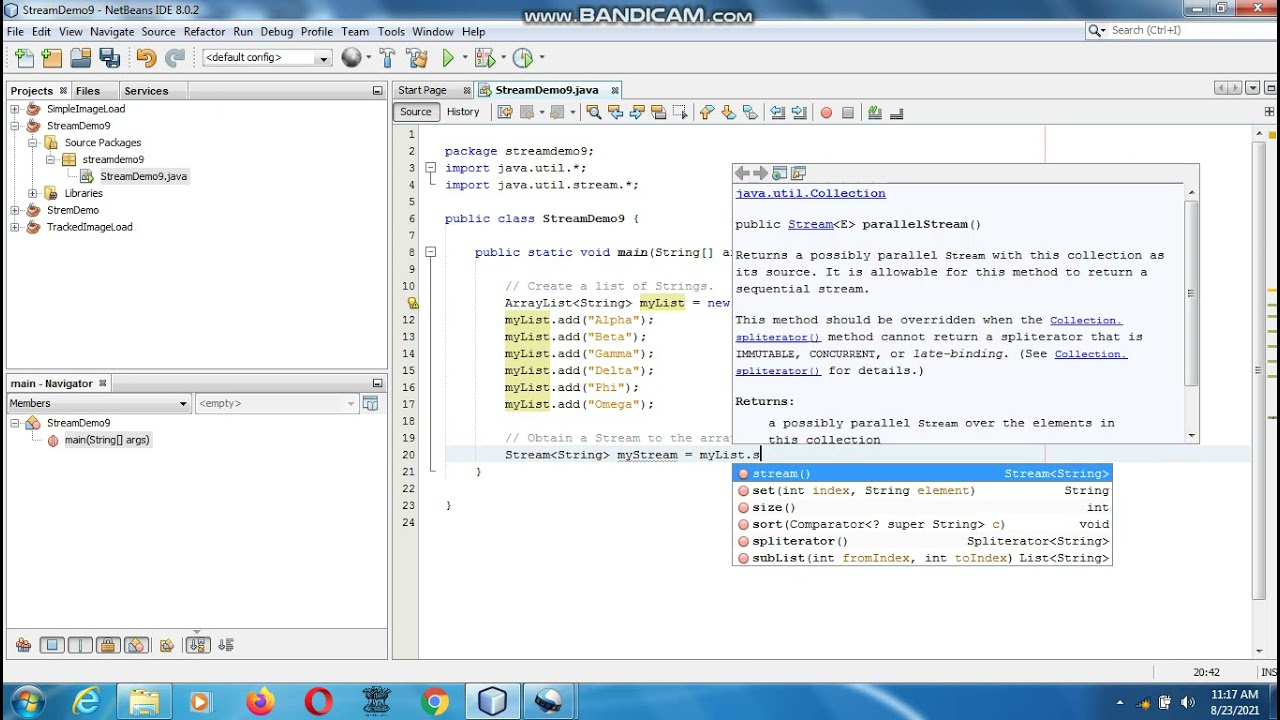
Task: Click the Start Macro Recording red icon
Action: [826, 113]
